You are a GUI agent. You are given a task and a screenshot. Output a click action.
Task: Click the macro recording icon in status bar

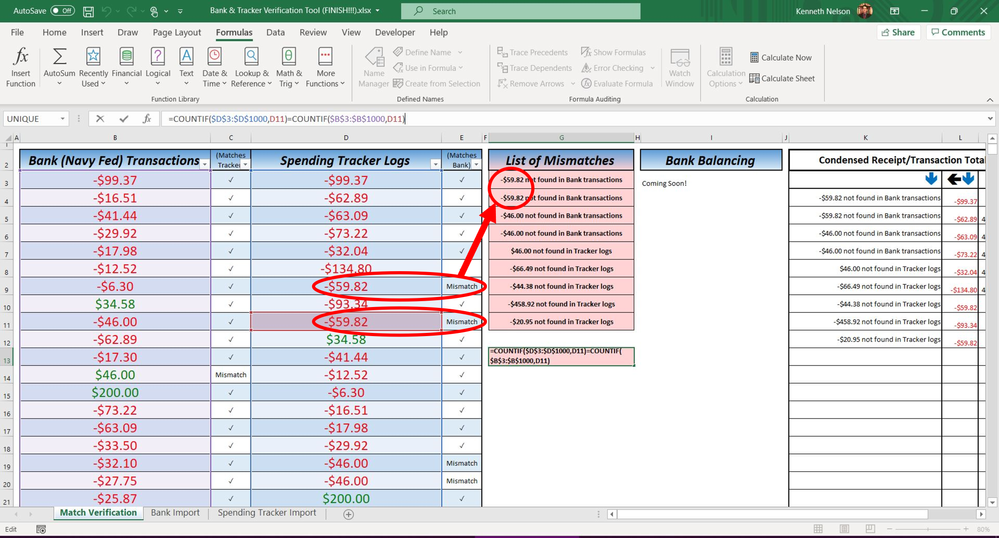41,529
